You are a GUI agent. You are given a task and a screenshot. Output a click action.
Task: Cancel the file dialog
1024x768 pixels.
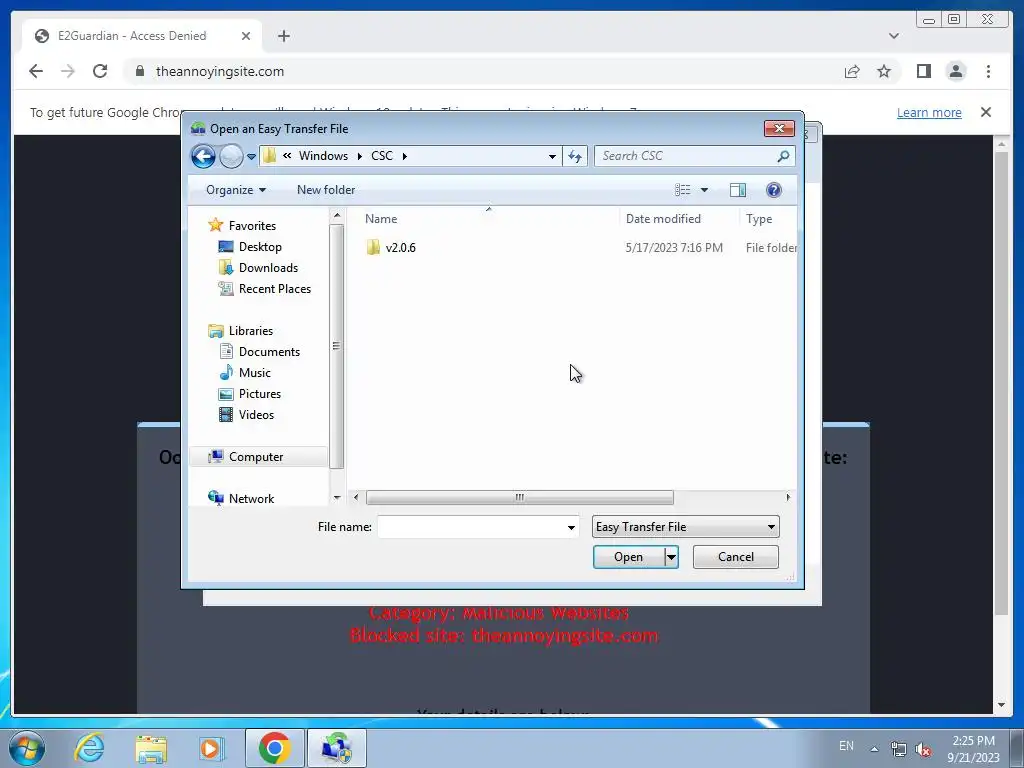[736, 557]
